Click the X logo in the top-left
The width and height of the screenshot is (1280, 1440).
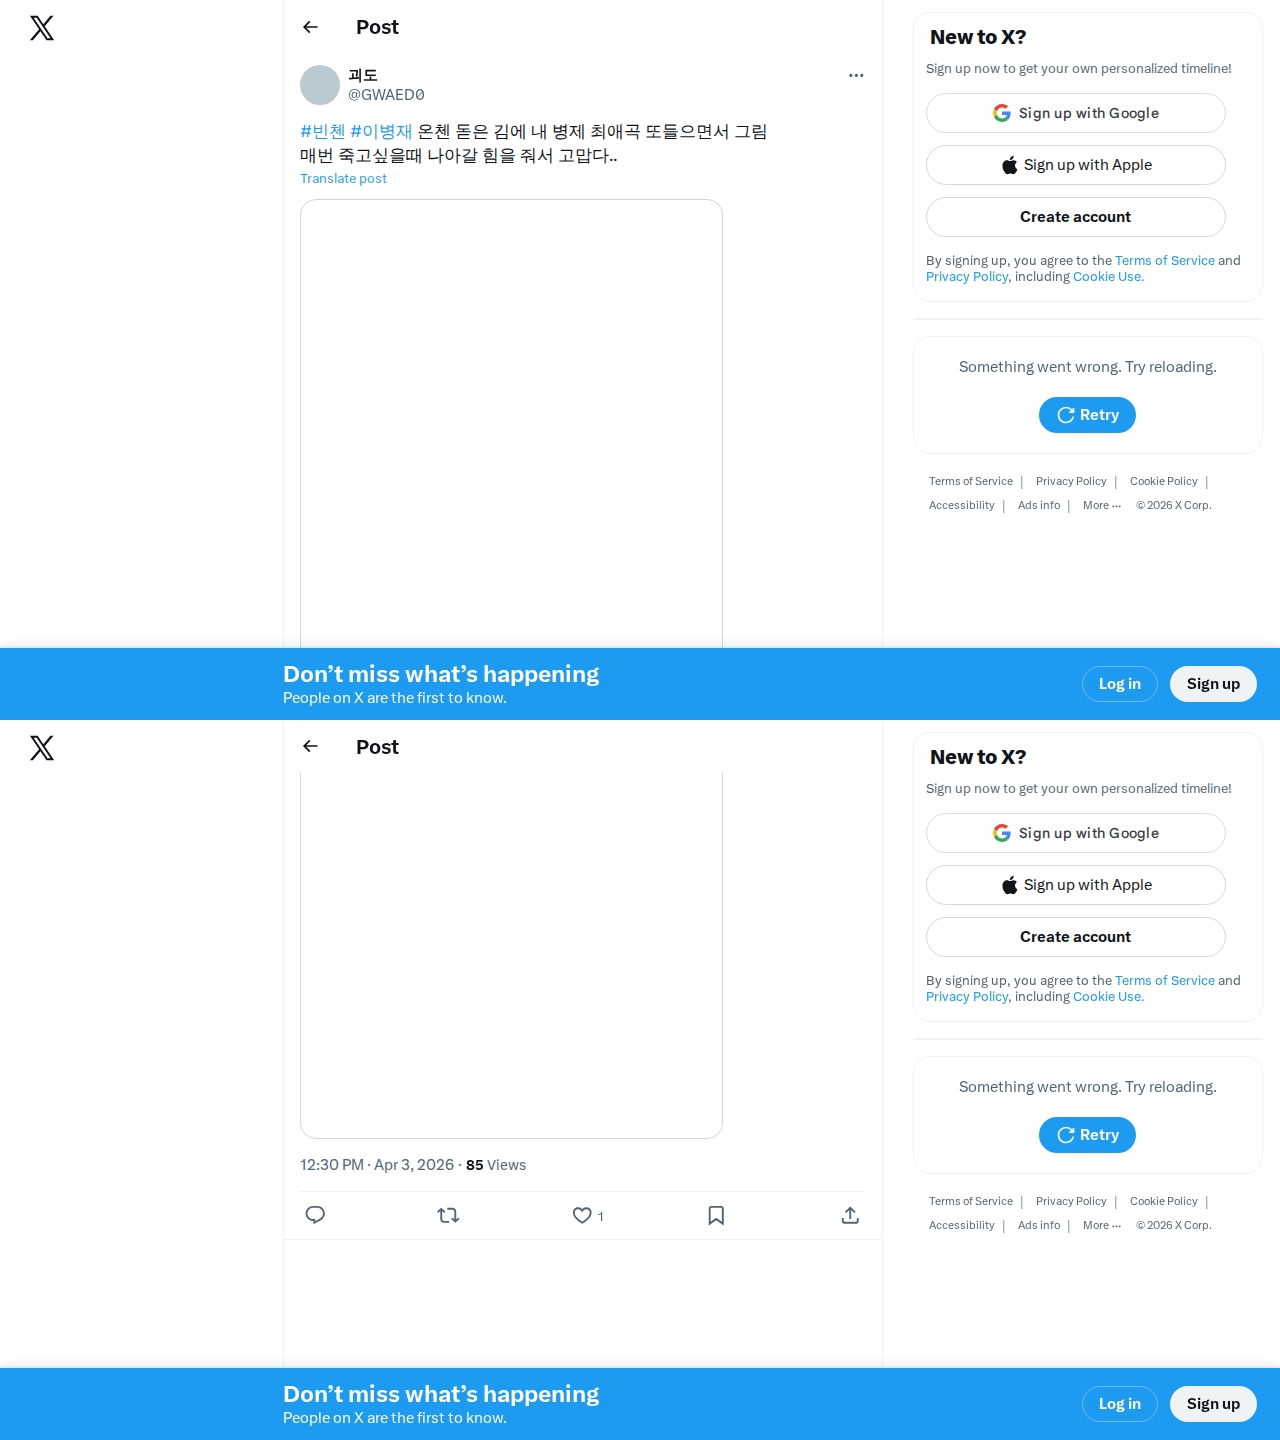42,28
